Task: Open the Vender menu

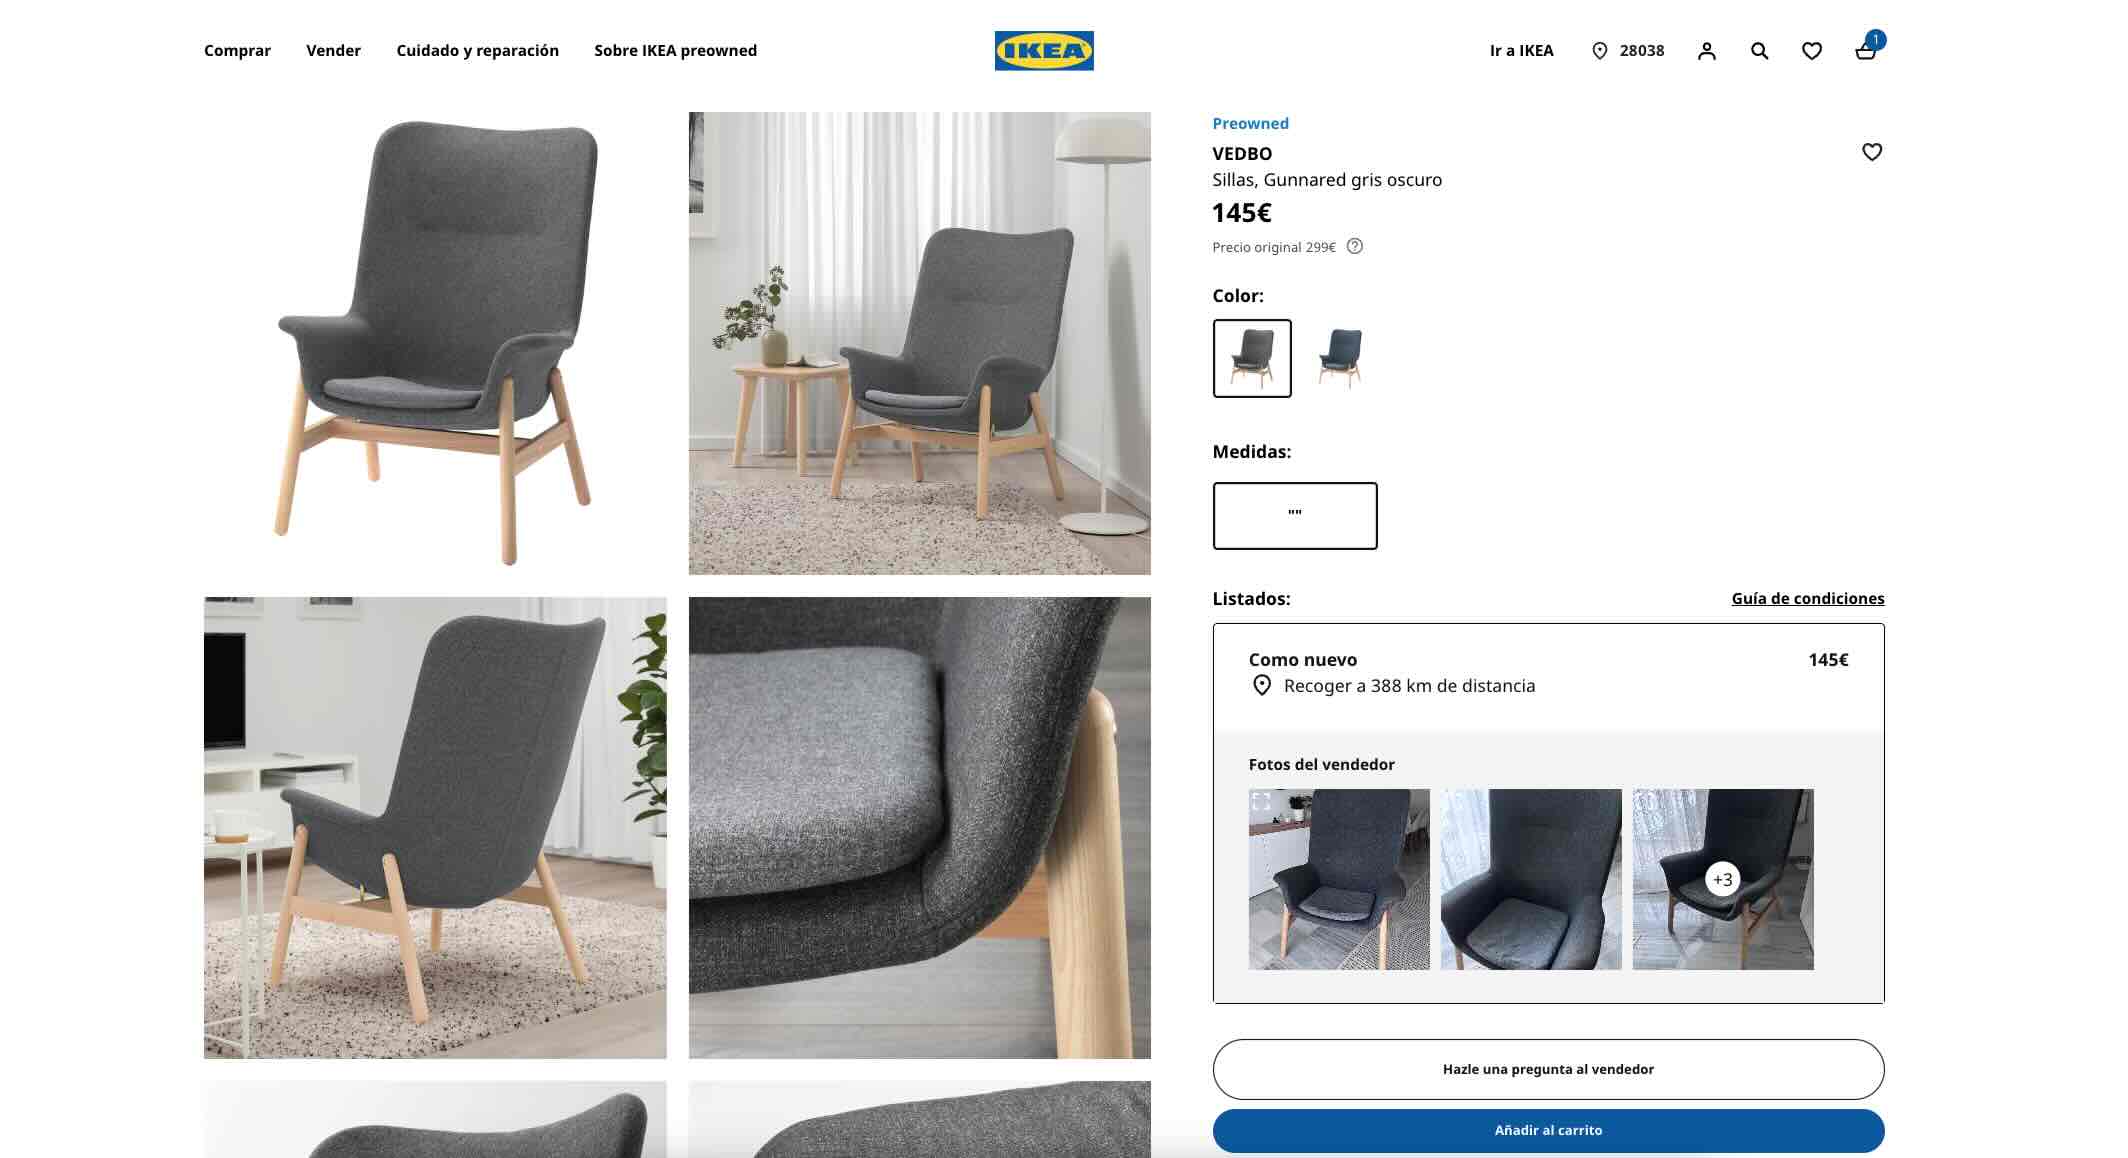Action: (x=333, y=51)
